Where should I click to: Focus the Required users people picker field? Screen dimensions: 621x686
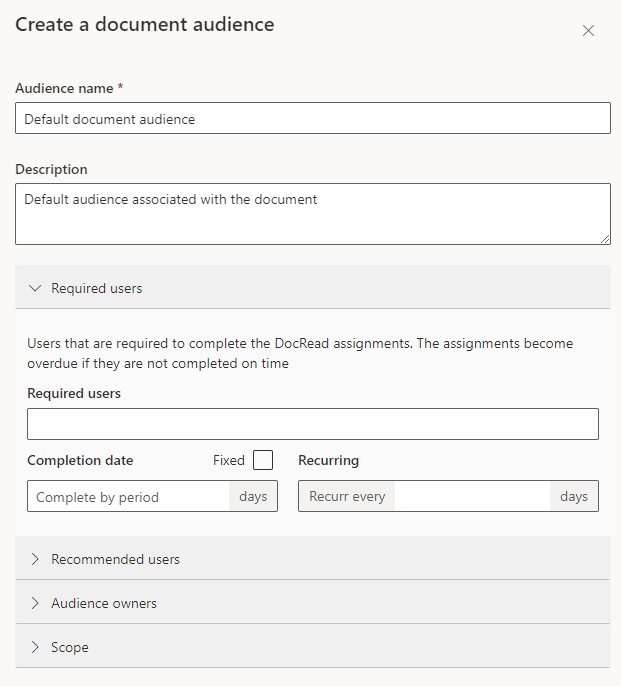(x=312, y=424)
